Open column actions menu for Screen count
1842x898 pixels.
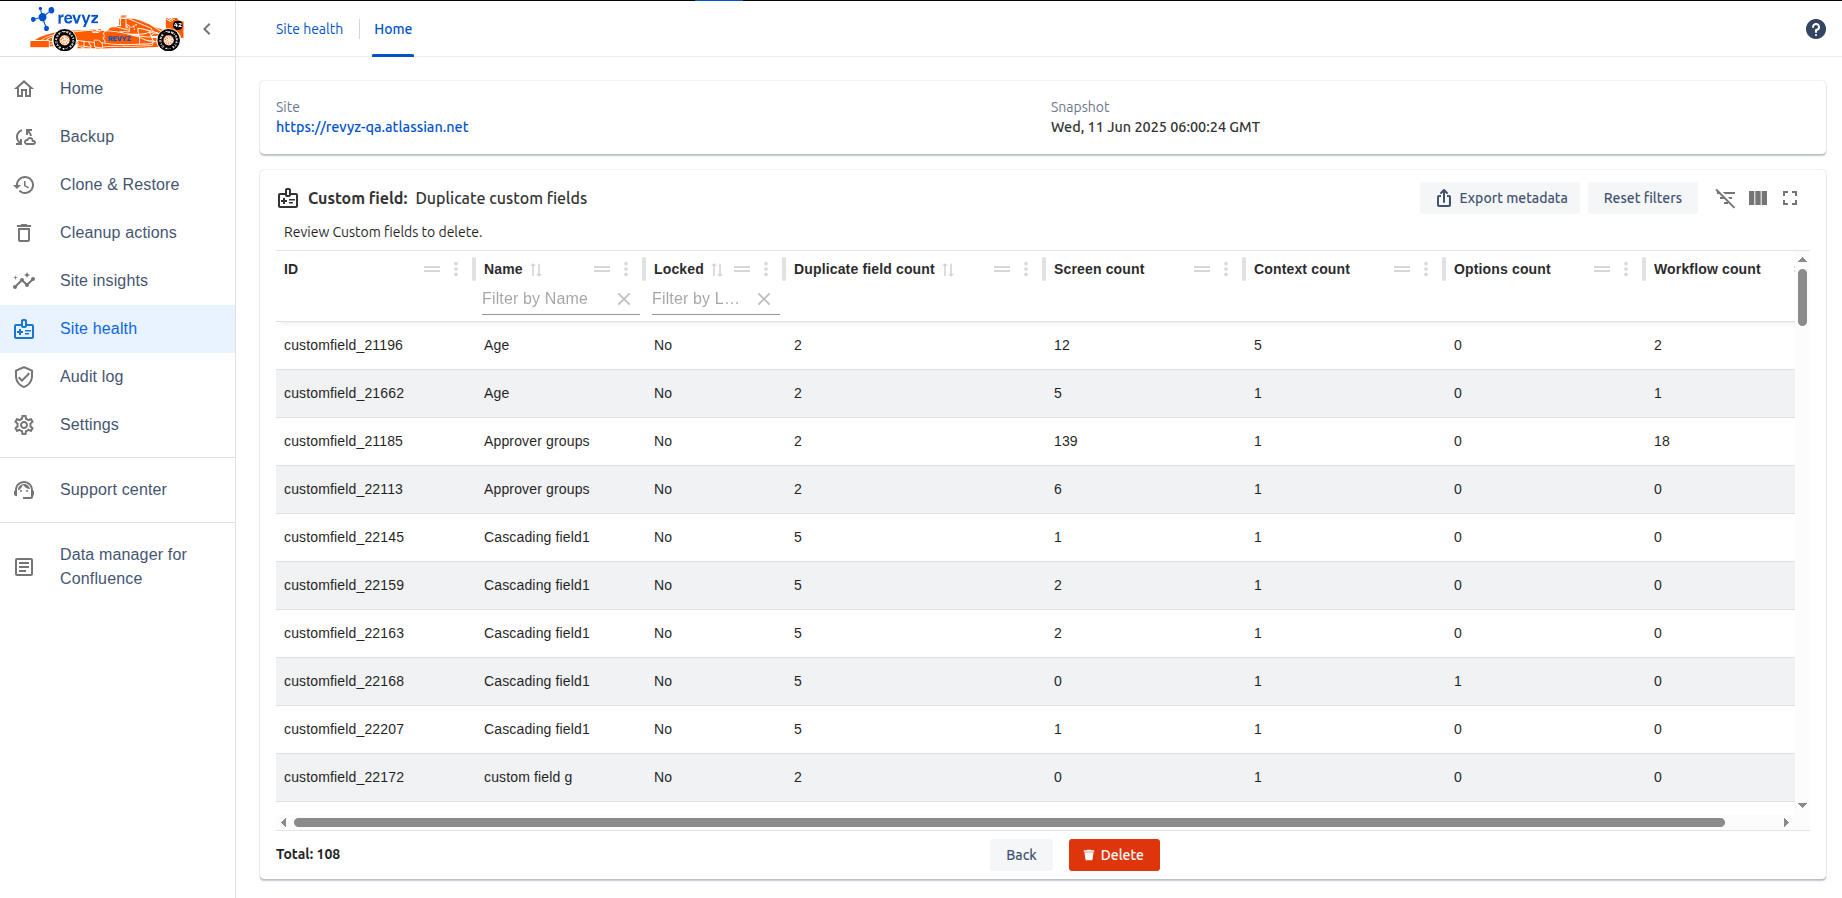pyautogui.click(x=1226, y=270)
